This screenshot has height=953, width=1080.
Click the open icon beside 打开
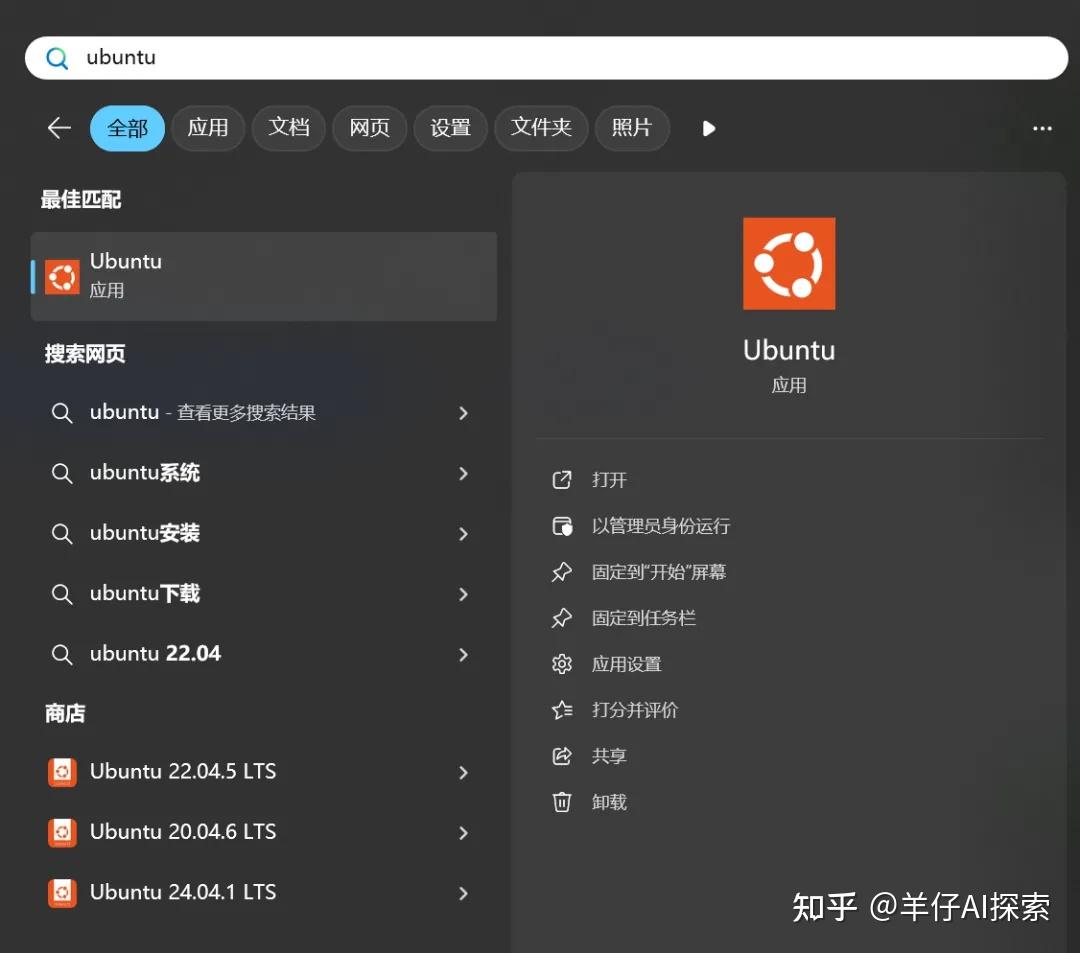[x=562, y=480]
